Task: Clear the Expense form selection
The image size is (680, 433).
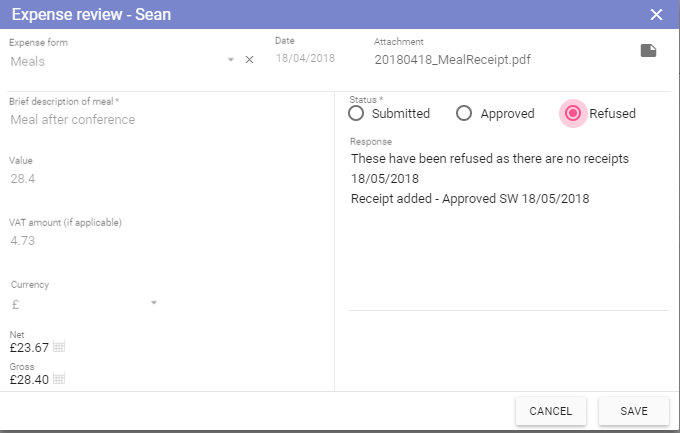Action: (250, 60)
